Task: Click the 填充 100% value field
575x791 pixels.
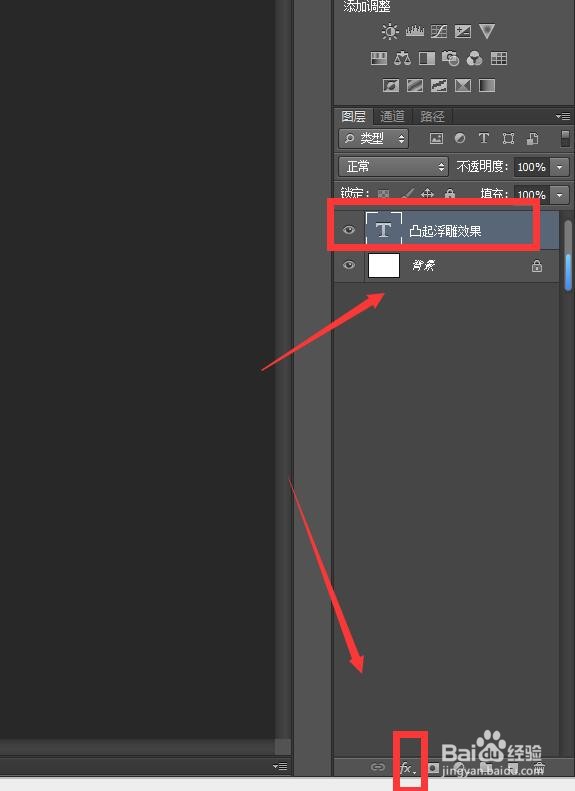Action: pos(532,195)
